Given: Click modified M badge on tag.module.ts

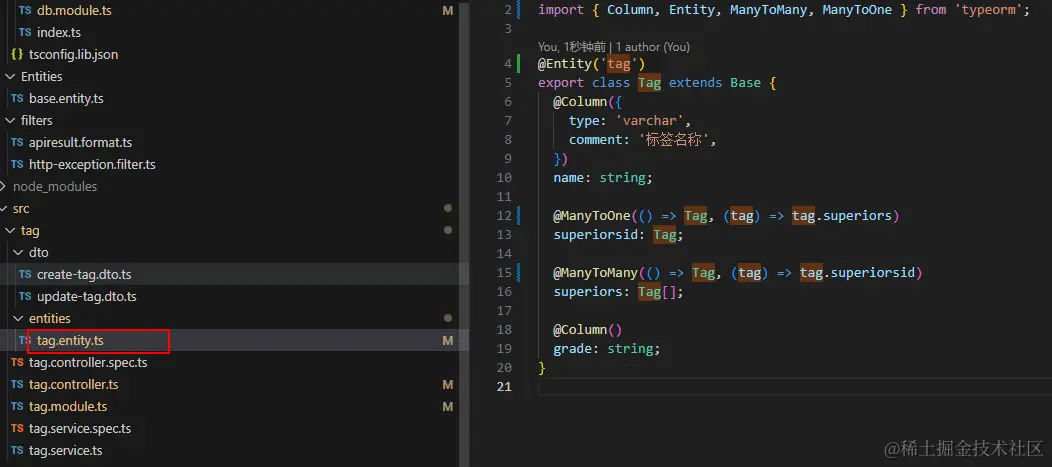Looking at the screenshot, I should [x=448, y=407].
